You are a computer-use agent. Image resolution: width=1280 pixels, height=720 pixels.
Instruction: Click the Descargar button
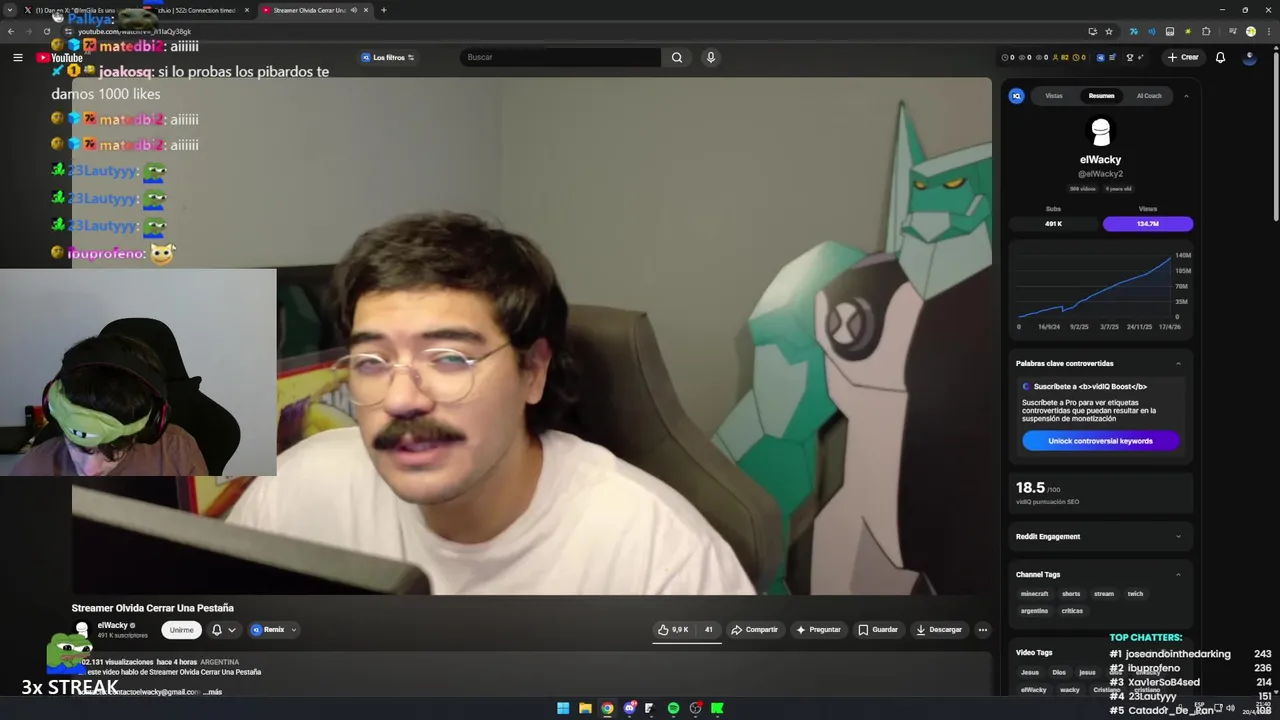coord(939,630)
